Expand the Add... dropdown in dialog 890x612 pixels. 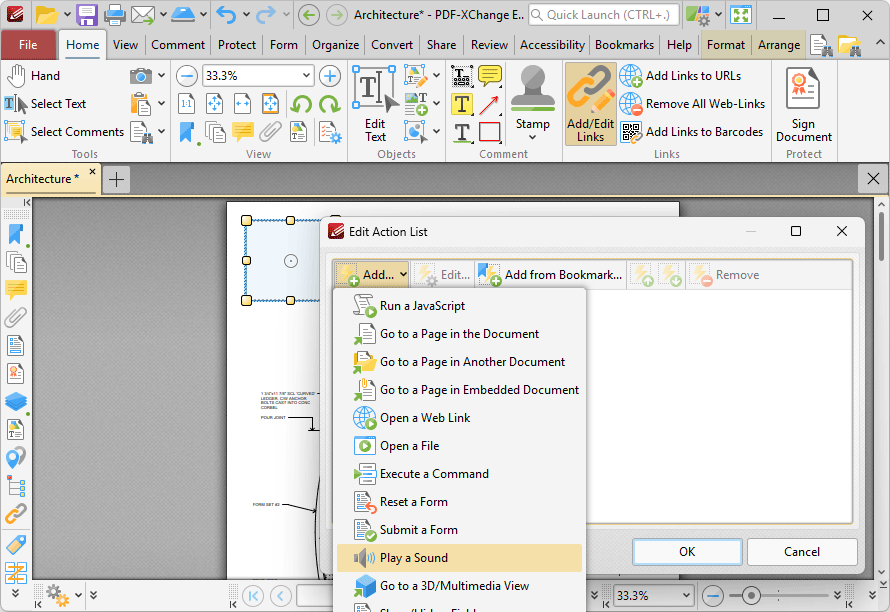[374, 275]
